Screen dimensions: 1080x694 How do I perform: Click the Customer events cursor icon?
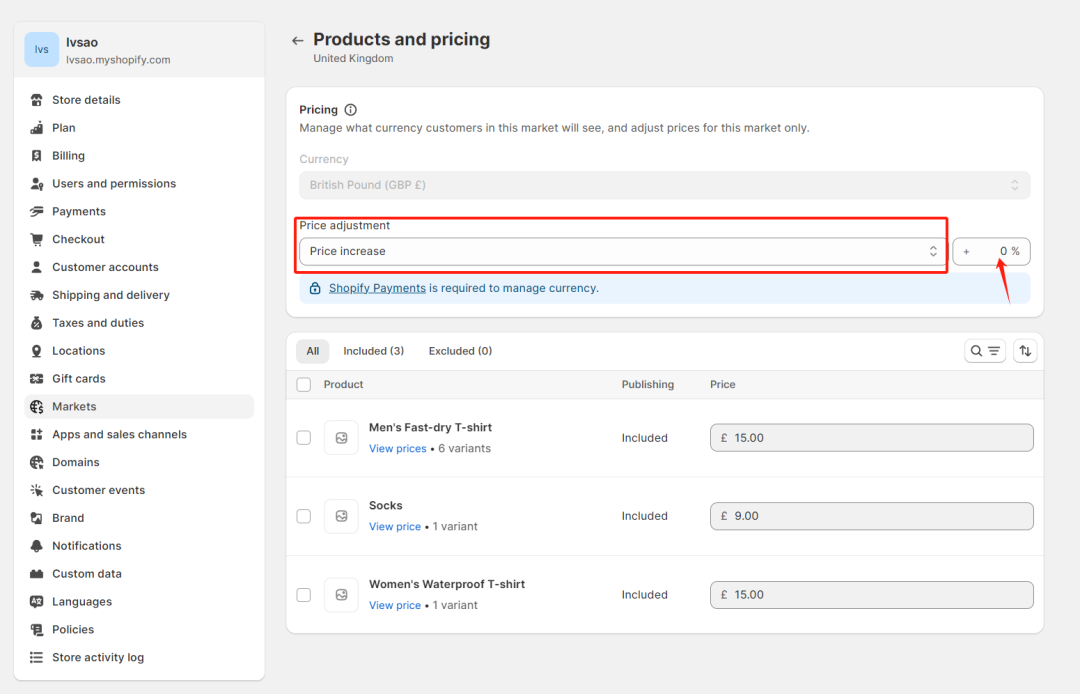[x=37, y=490]
